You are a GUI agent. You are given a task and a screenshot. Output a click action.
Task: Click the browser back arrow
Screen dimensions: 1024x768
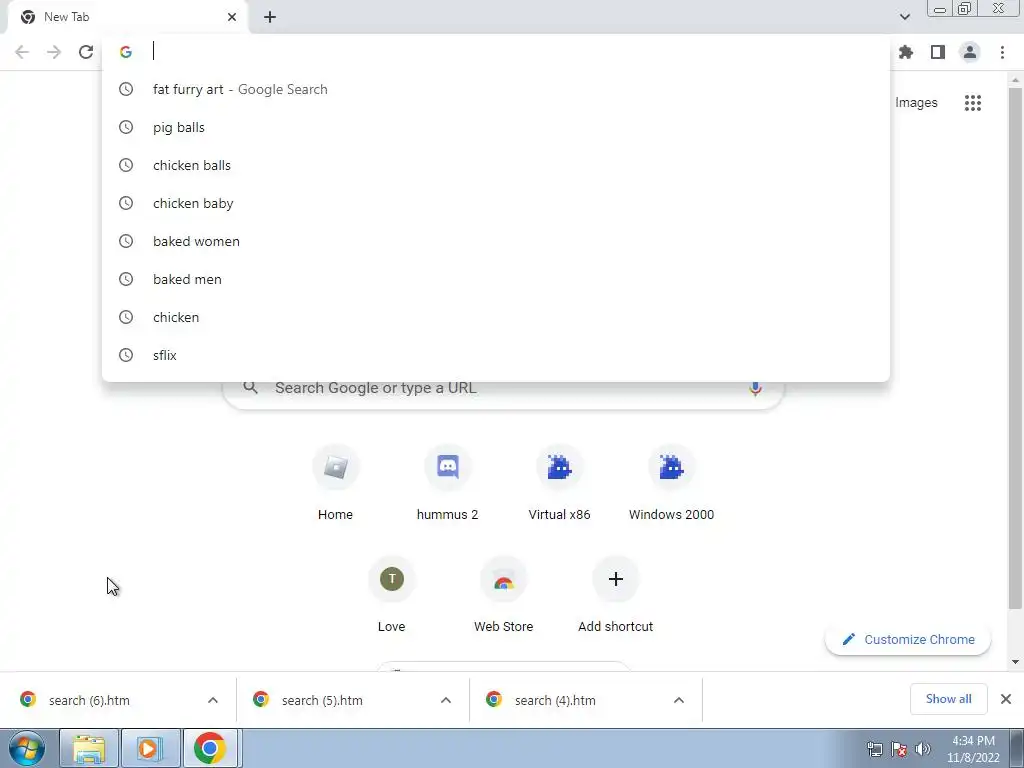(22, 52)
